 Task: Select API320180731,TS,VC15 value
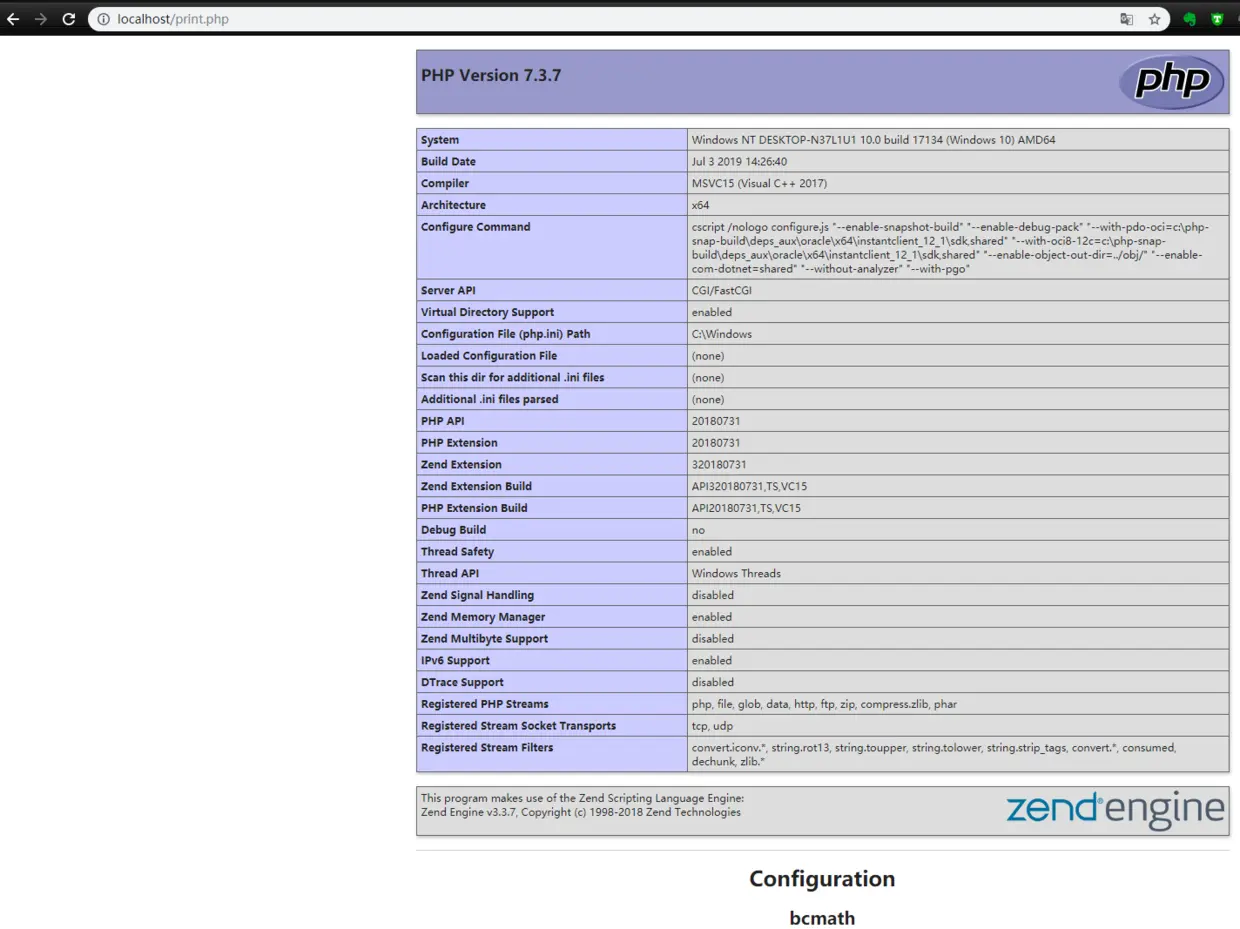(749, 487)
